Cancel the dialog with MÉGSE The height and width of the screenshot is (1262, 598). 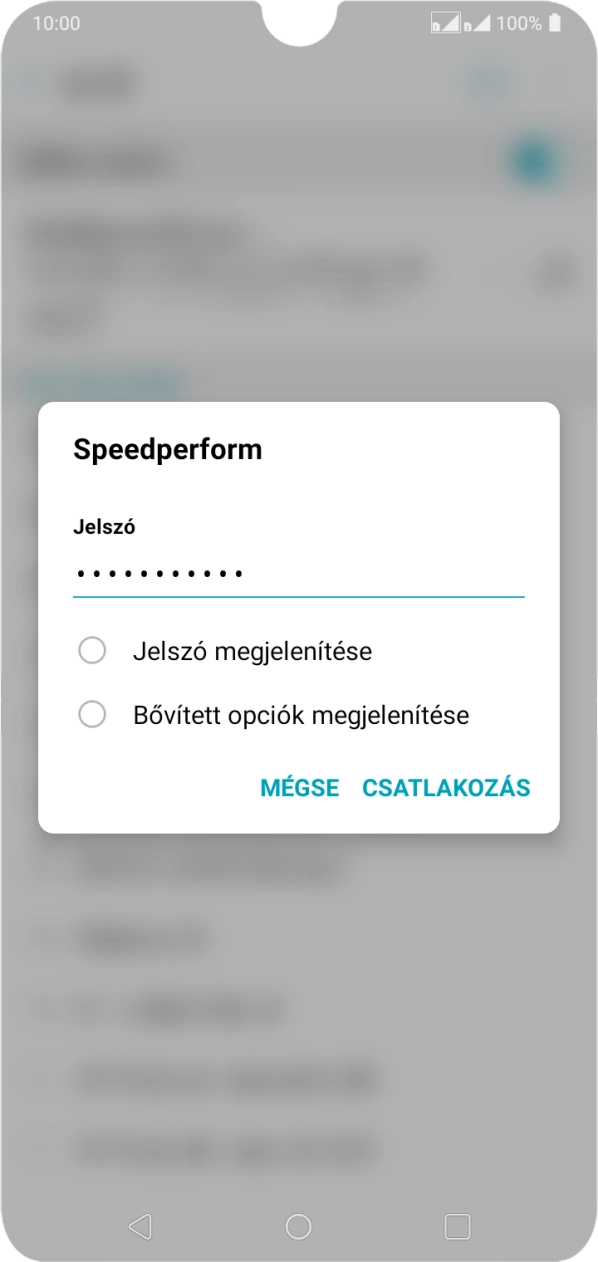[x=299, y=788]
